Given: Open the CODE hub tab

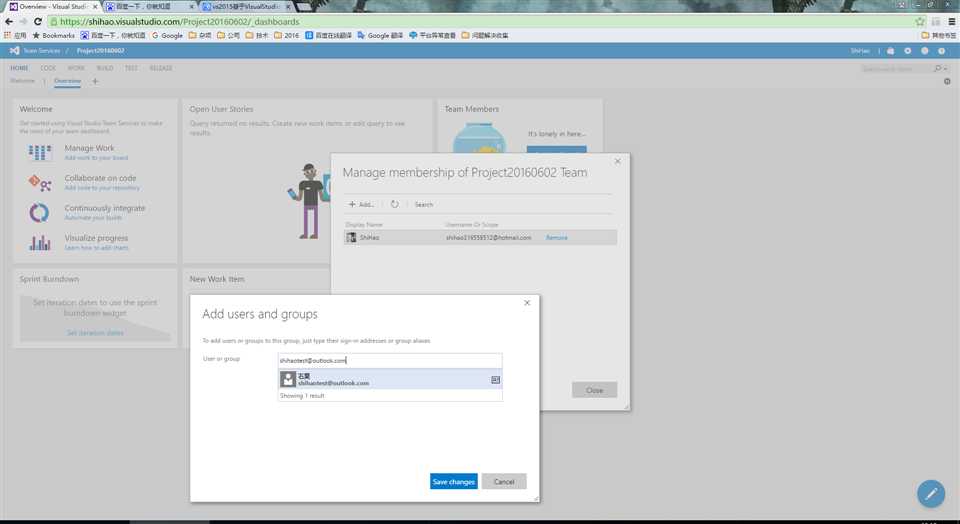Looking at the screenshot, I should (x=48, y=68).
